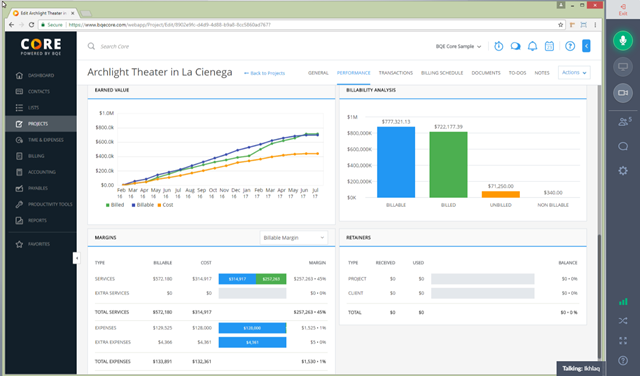Toggle fullscreen in meeting panel
The height and width of the screenshot is (376, 640).
point(623,340)
